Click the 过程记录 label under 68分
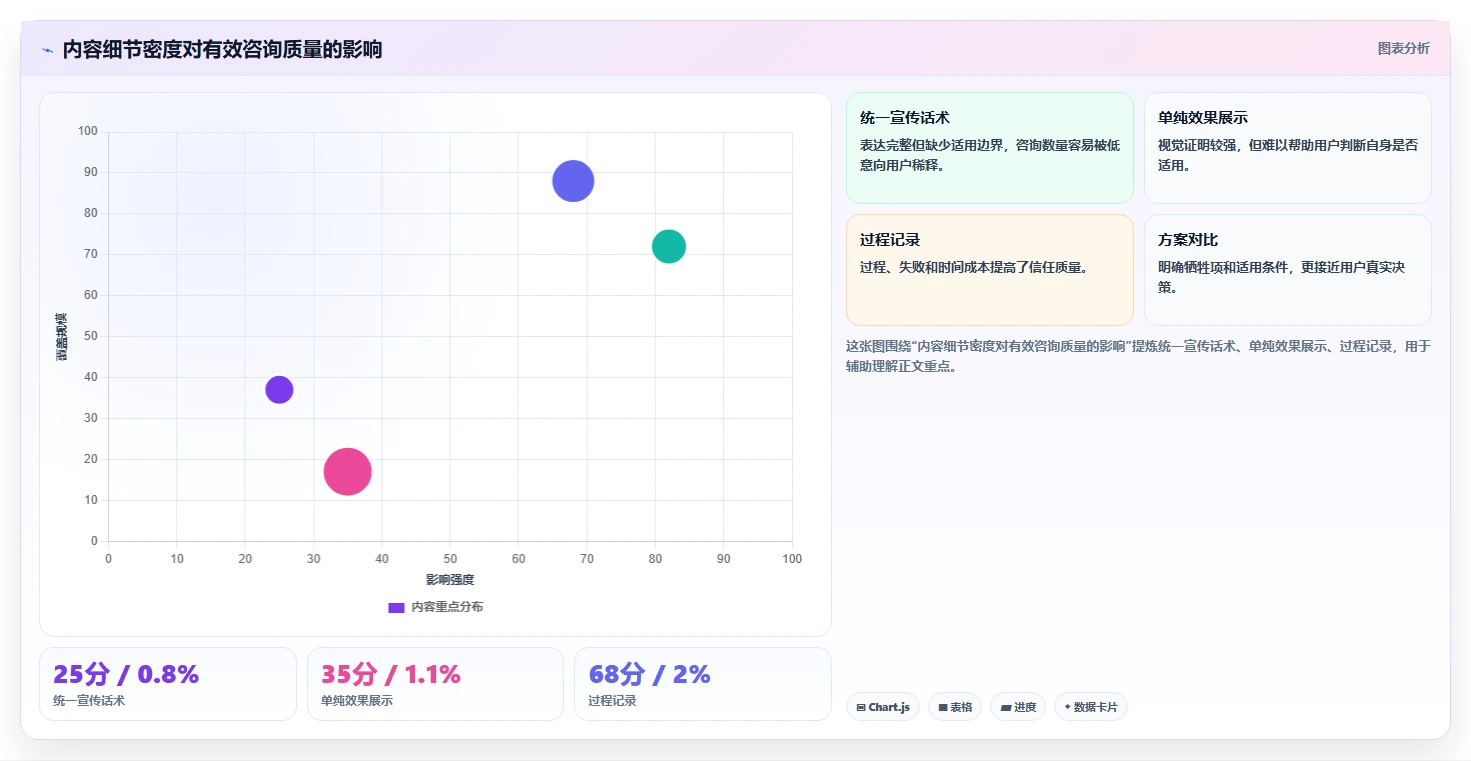The width and height of the screenshot is (1471, 761). pyautogui.click(x=613, y=701)
